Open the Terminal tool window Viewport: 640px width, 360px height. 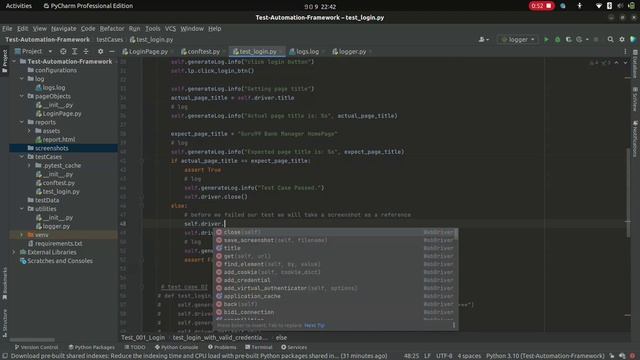[x=259, y=347]
